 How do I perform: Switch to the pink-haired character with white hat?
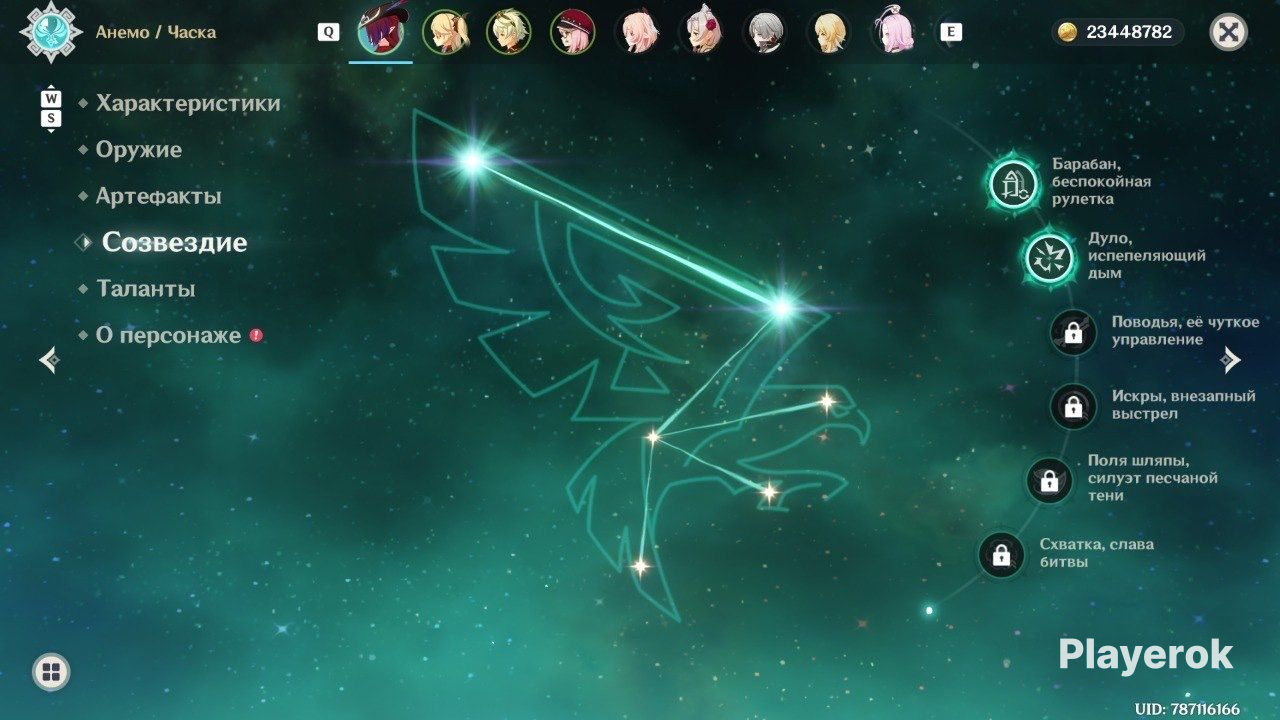(x=893, y=32)
